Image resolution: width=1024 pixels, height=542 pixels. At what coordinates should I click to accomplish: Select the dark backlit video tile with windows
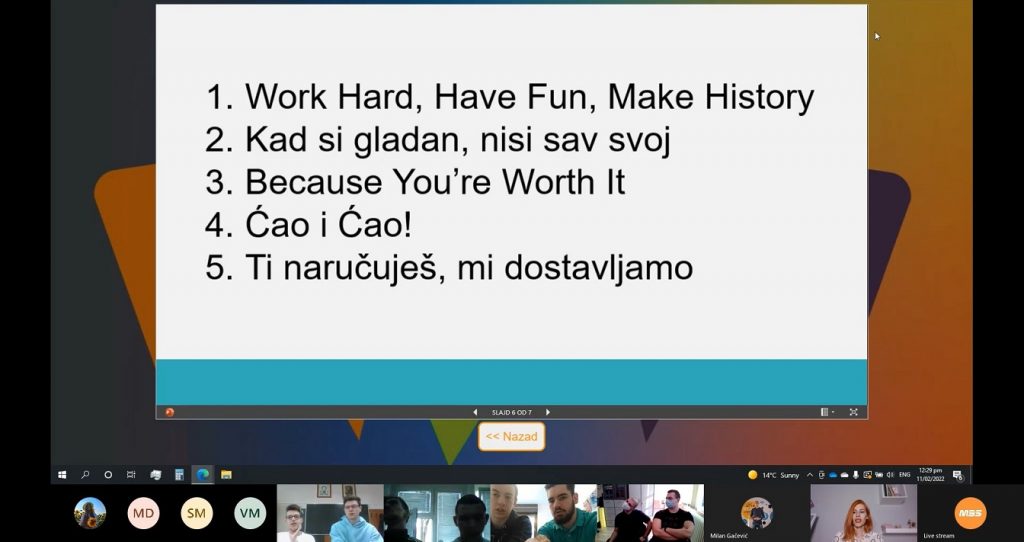click(x=437, y=513)
